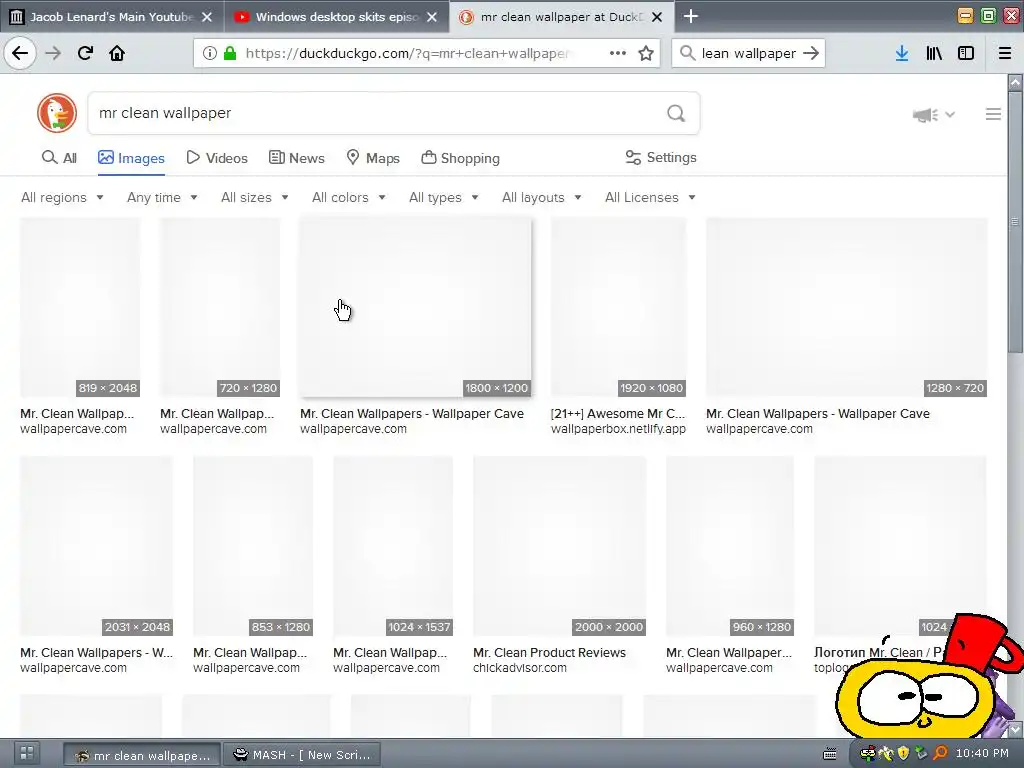Close the Jacob Lenard's Main Youtube tab

pyautogui.click(x=207, y=17)
